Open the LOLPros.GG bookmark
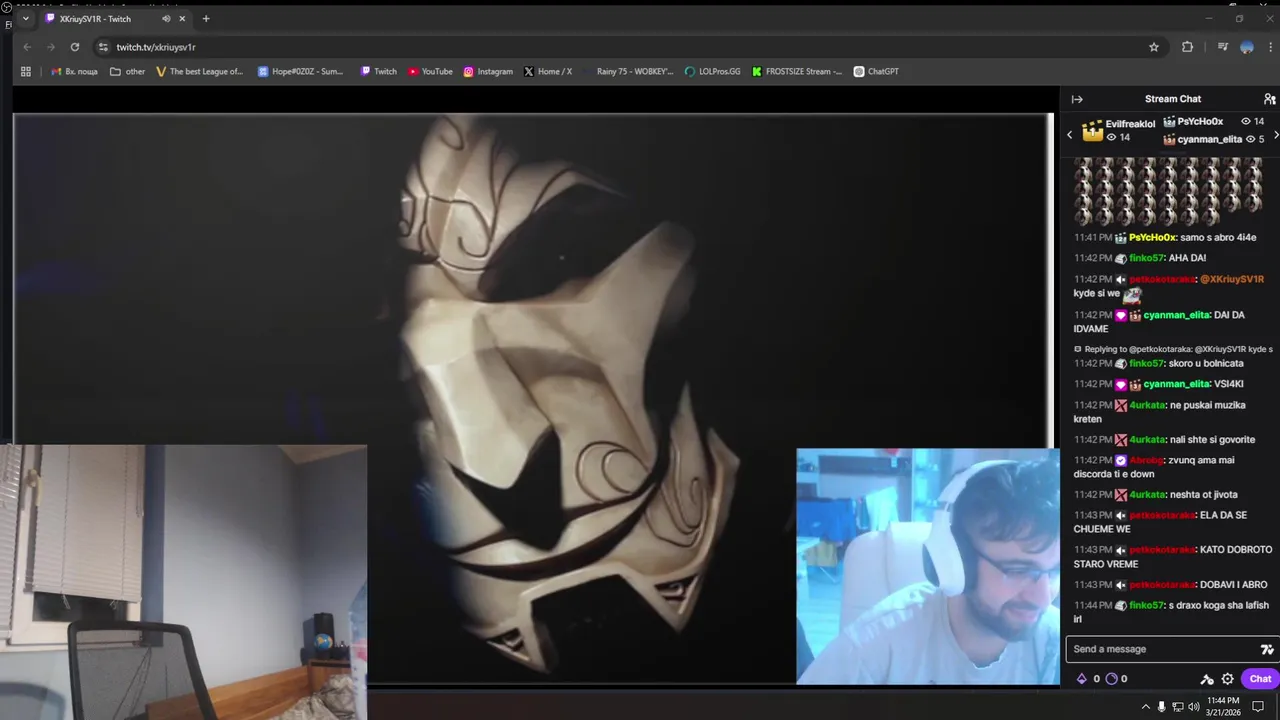Viewport: 1280px width, 720px height. [x=712, y=72]
